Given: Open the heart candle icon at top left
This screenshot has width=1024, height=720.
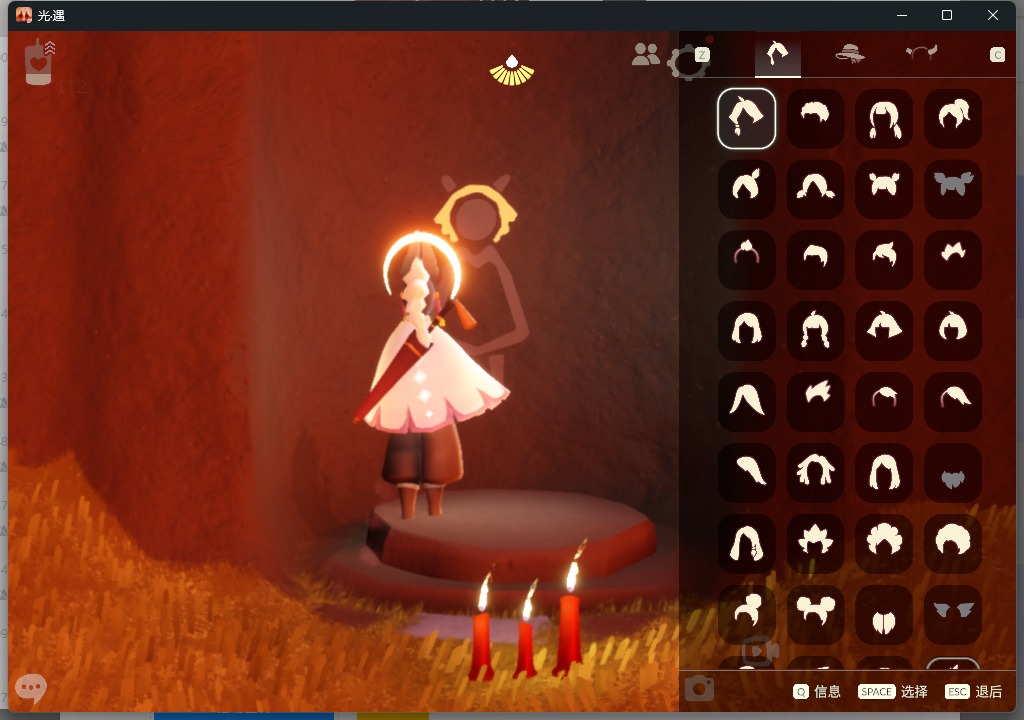Looking at the screenshot, I should point(39,62).
